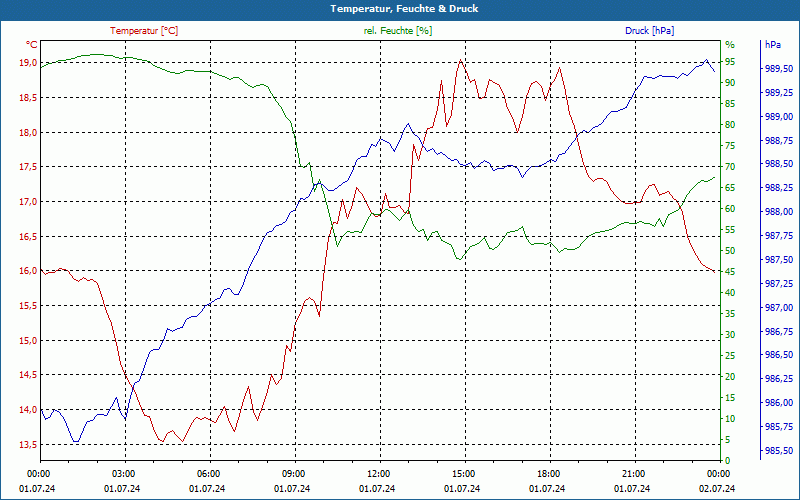Screen dimensions: 800x500
Task: Pick the '15,5' temperature axis value
Action: pyautogui.click(x=28, y=306)
